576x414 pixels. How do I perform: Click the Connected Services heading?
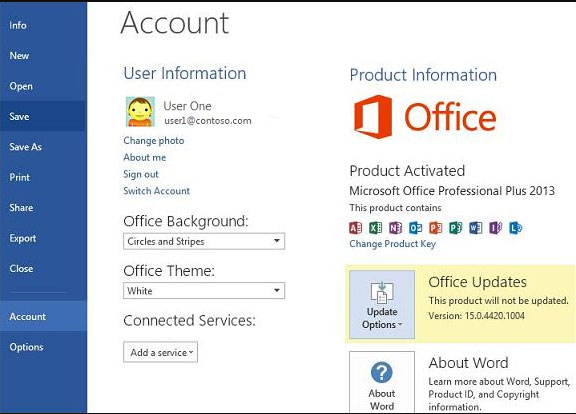click(189, 321)
